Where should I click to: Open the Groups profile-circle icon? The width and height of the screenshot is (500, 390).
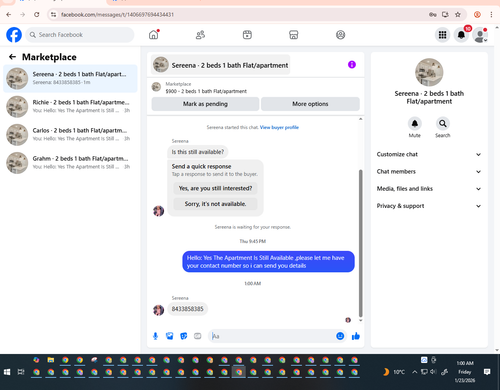(340, 35)
